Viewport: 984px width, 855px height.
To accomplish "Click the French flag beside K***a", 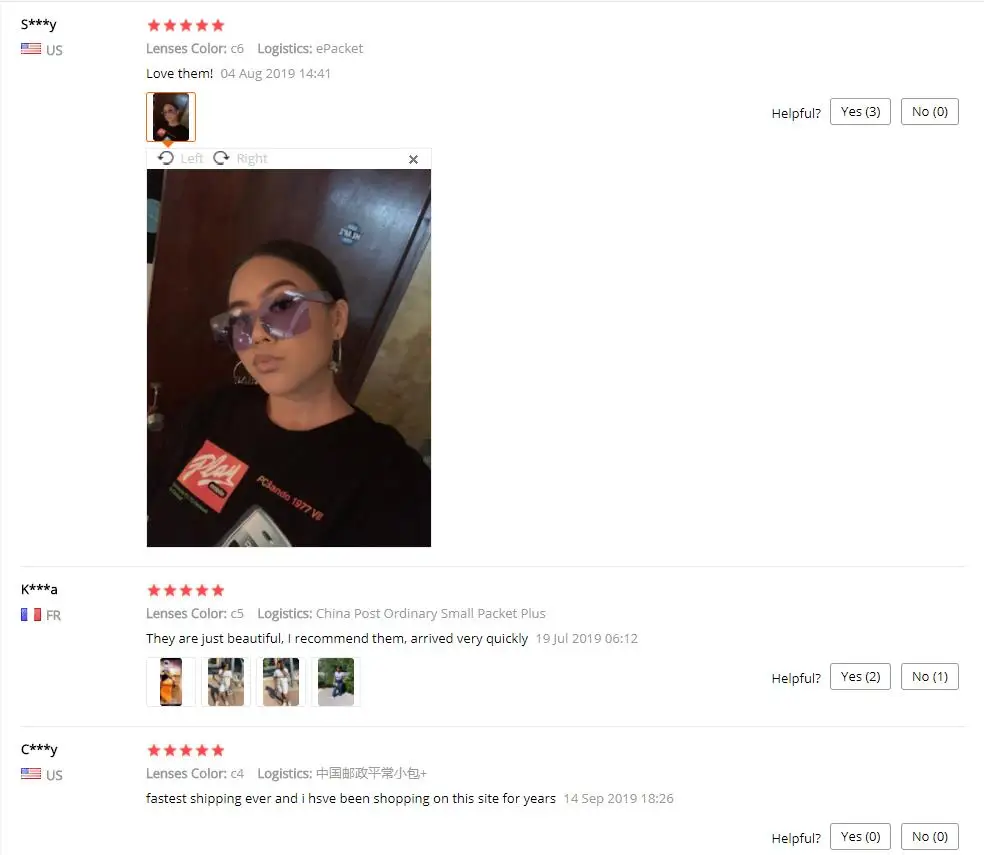I will [31, 615].
